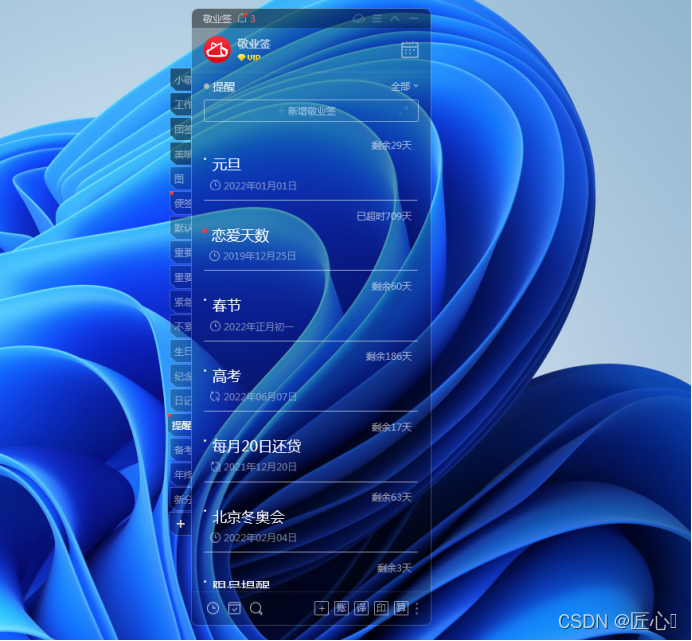
Task: Switch to the 生日 sidebar tab
Action: [x=182, y=351]
